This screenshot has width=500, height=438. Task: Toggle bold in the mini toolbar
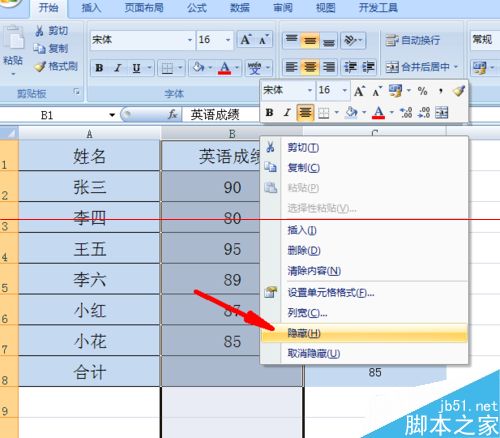(x=269, y=112)
